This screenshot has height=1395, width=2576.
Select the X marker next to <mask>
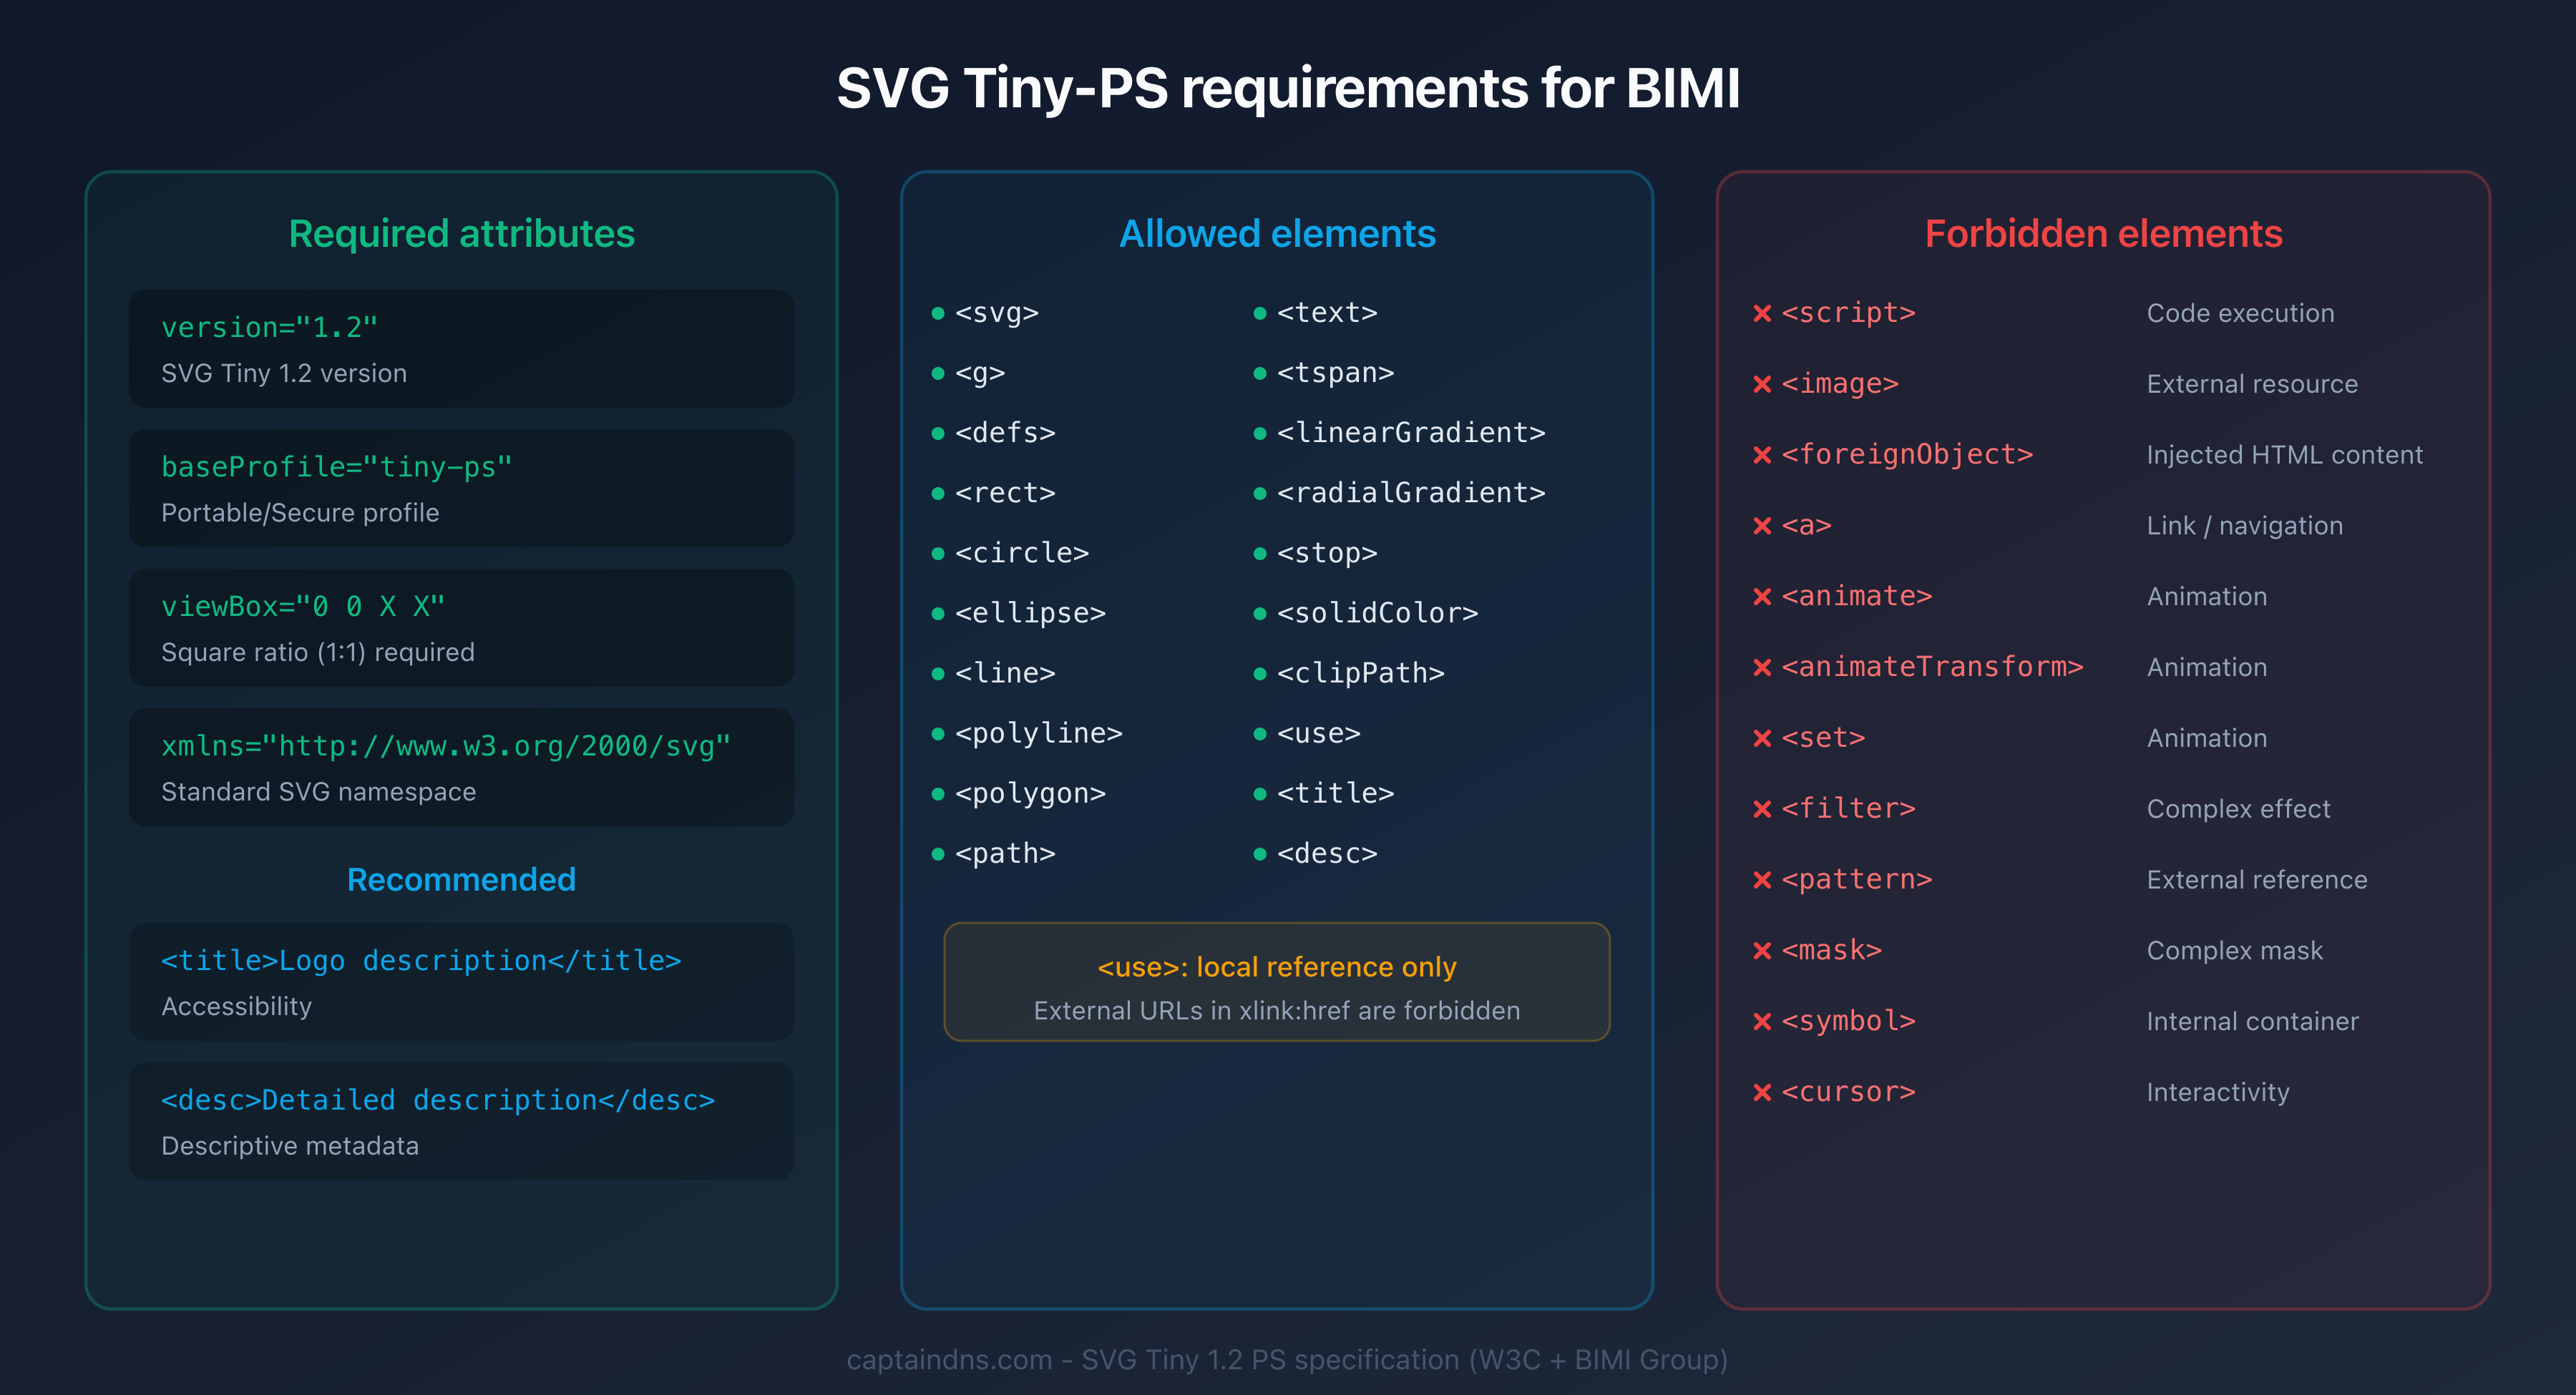[1763, 950]
